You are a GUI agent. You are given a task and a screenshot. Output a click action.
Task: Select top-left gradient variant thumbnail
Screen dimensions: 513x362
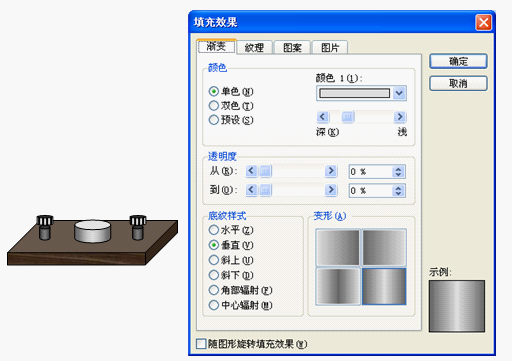(338, 247)
